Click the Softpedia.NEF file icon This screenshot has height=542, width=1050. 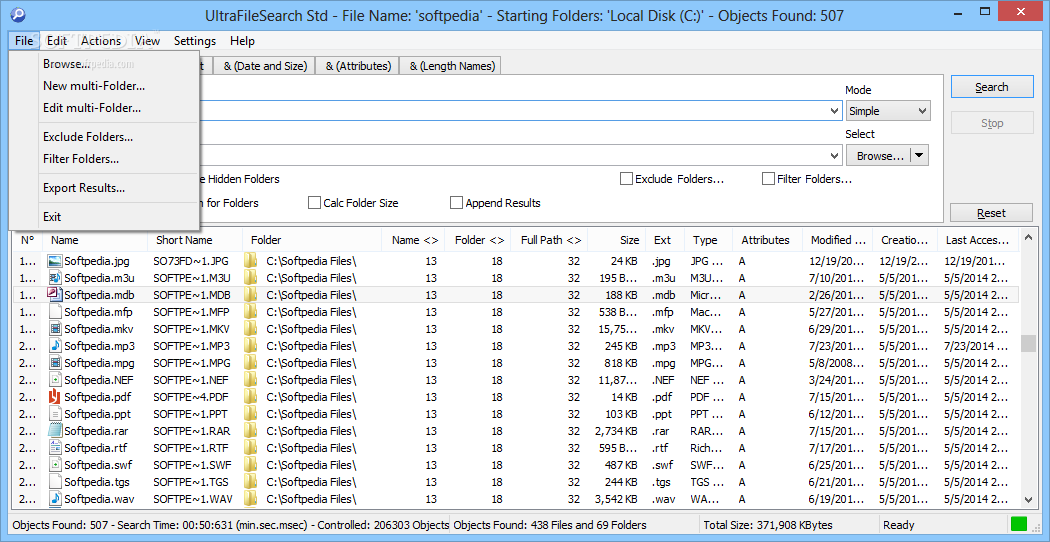click(x=55, y=380)
